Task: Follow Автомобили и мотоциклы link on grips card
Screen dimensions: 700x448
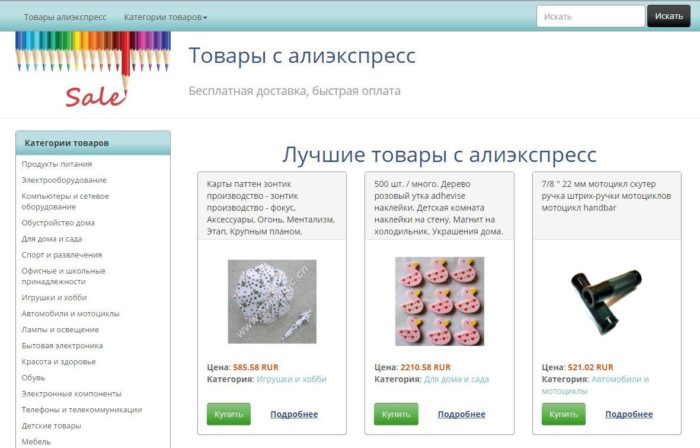Action: 596,385
